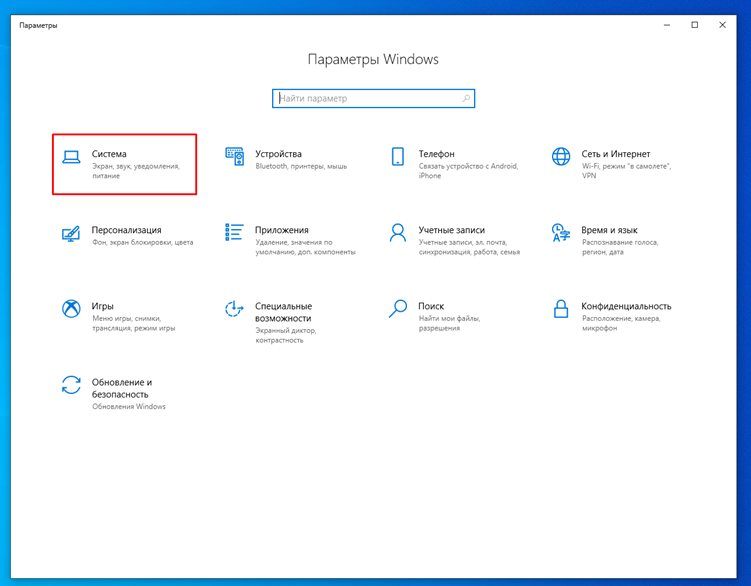Open the Устройства settings title
The image size is (751, 586).
278,154
